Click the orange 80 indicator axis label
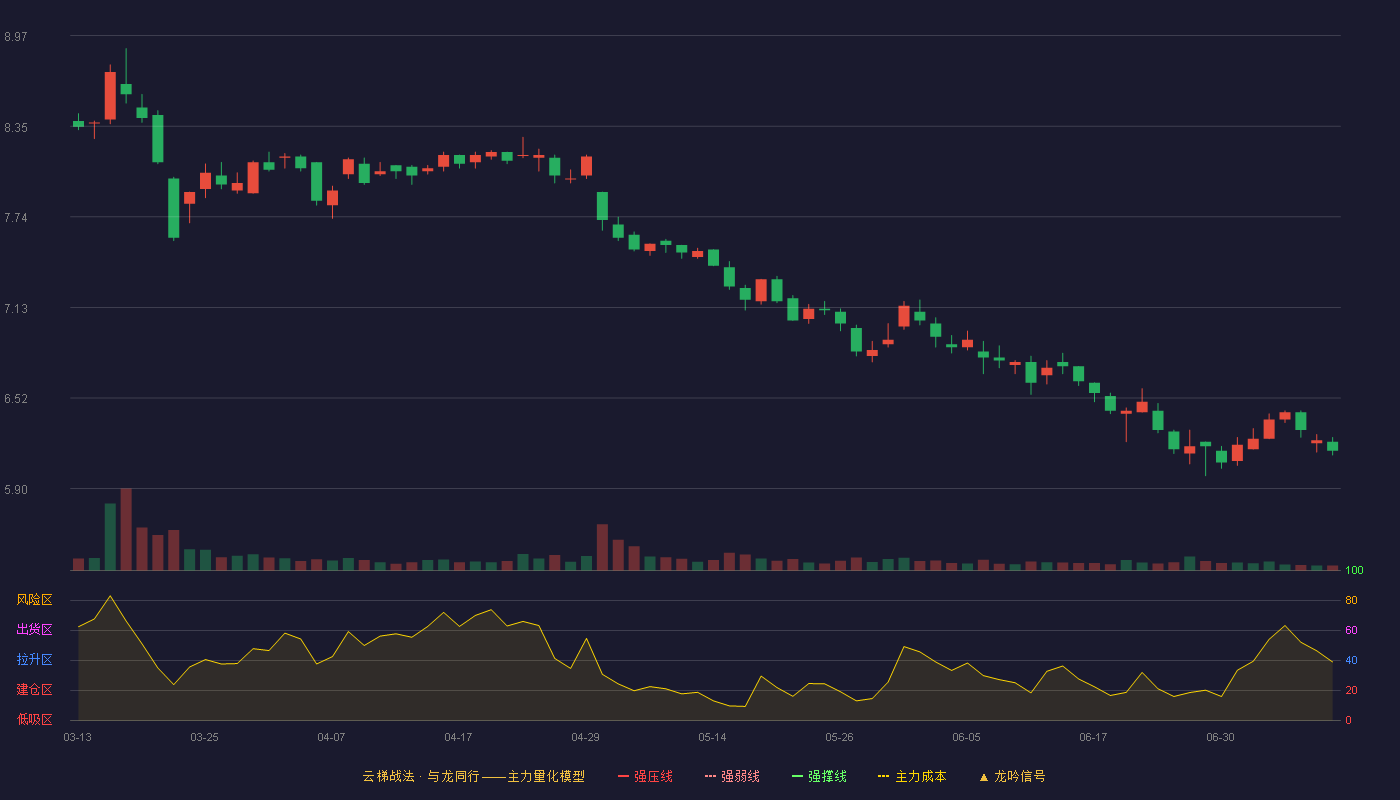This screenshot has width=1400, height=800. point(1351,600)
